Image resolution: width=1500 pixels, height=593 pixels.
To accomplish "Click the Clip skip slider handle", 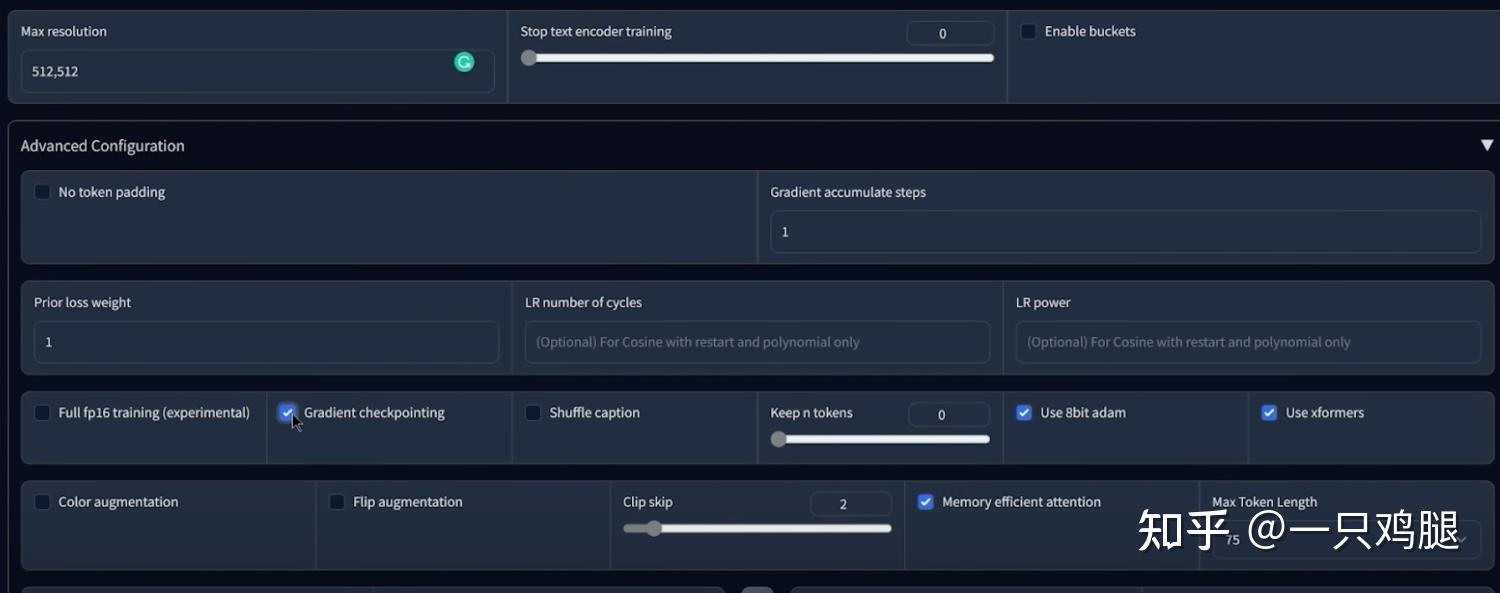I will pos(655,527).
